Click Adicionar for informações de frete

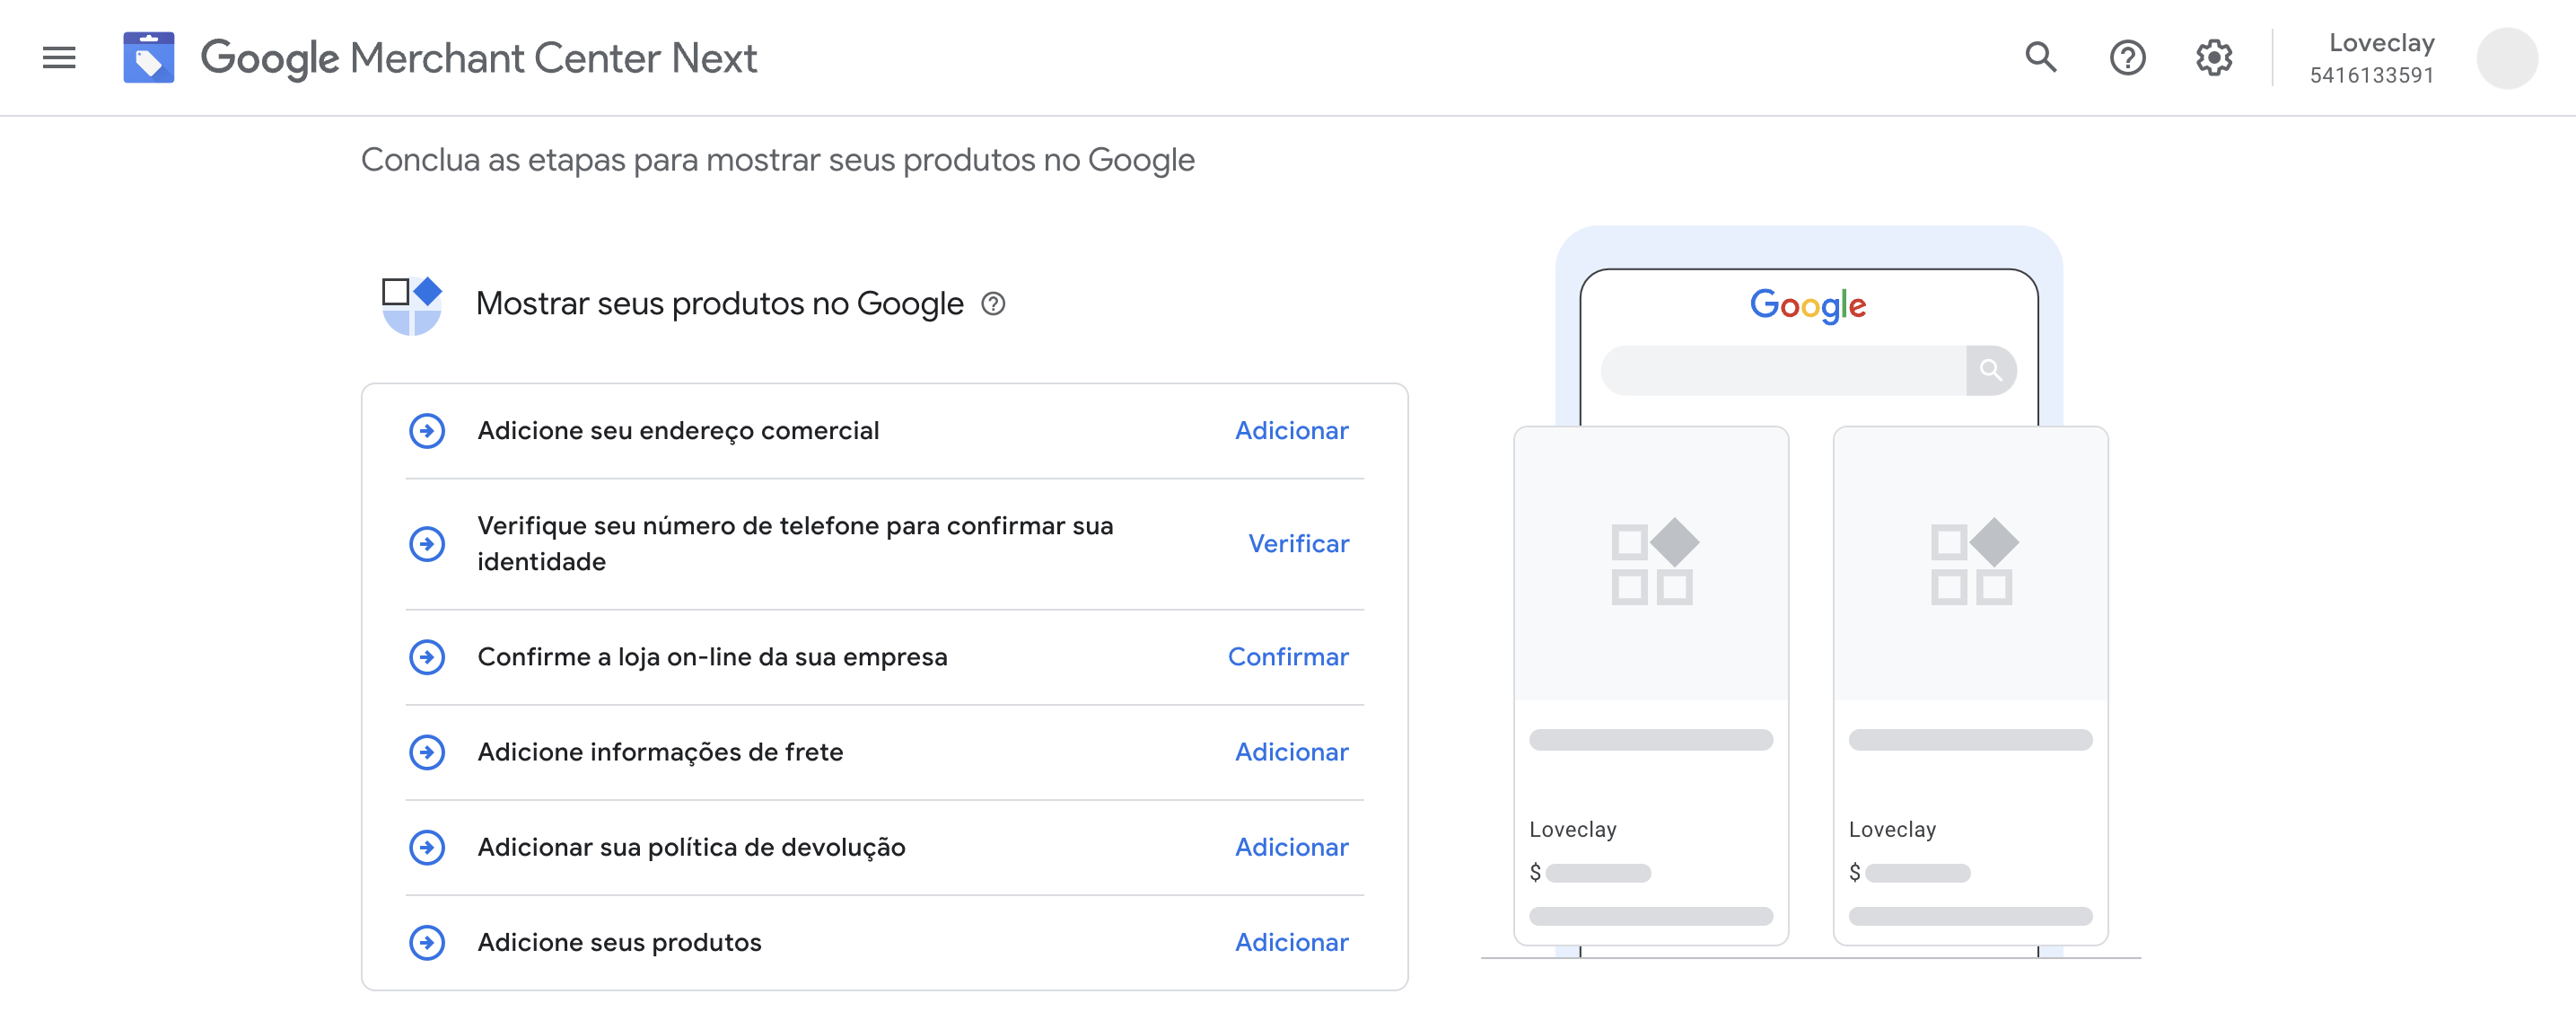tap(1291, 752)
